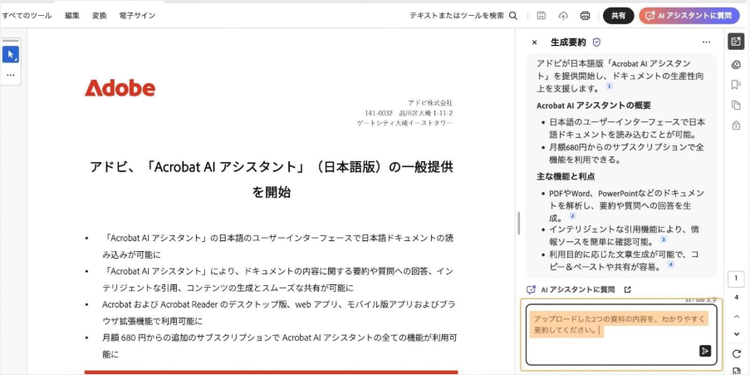Image resolution: width=750 pixels, height=375 pixels.
Task: Open more tools ellipsis in left toolbar
Action: point(11,75)
